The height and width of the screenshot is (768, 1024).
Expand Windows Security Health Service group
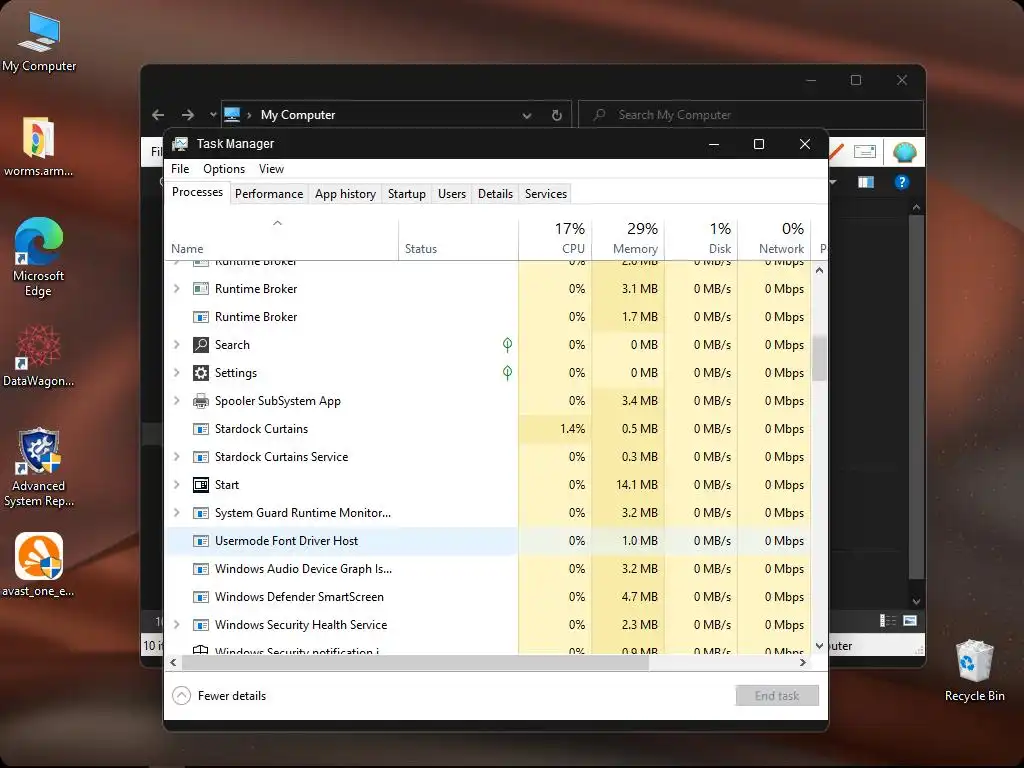coord(176,624)
